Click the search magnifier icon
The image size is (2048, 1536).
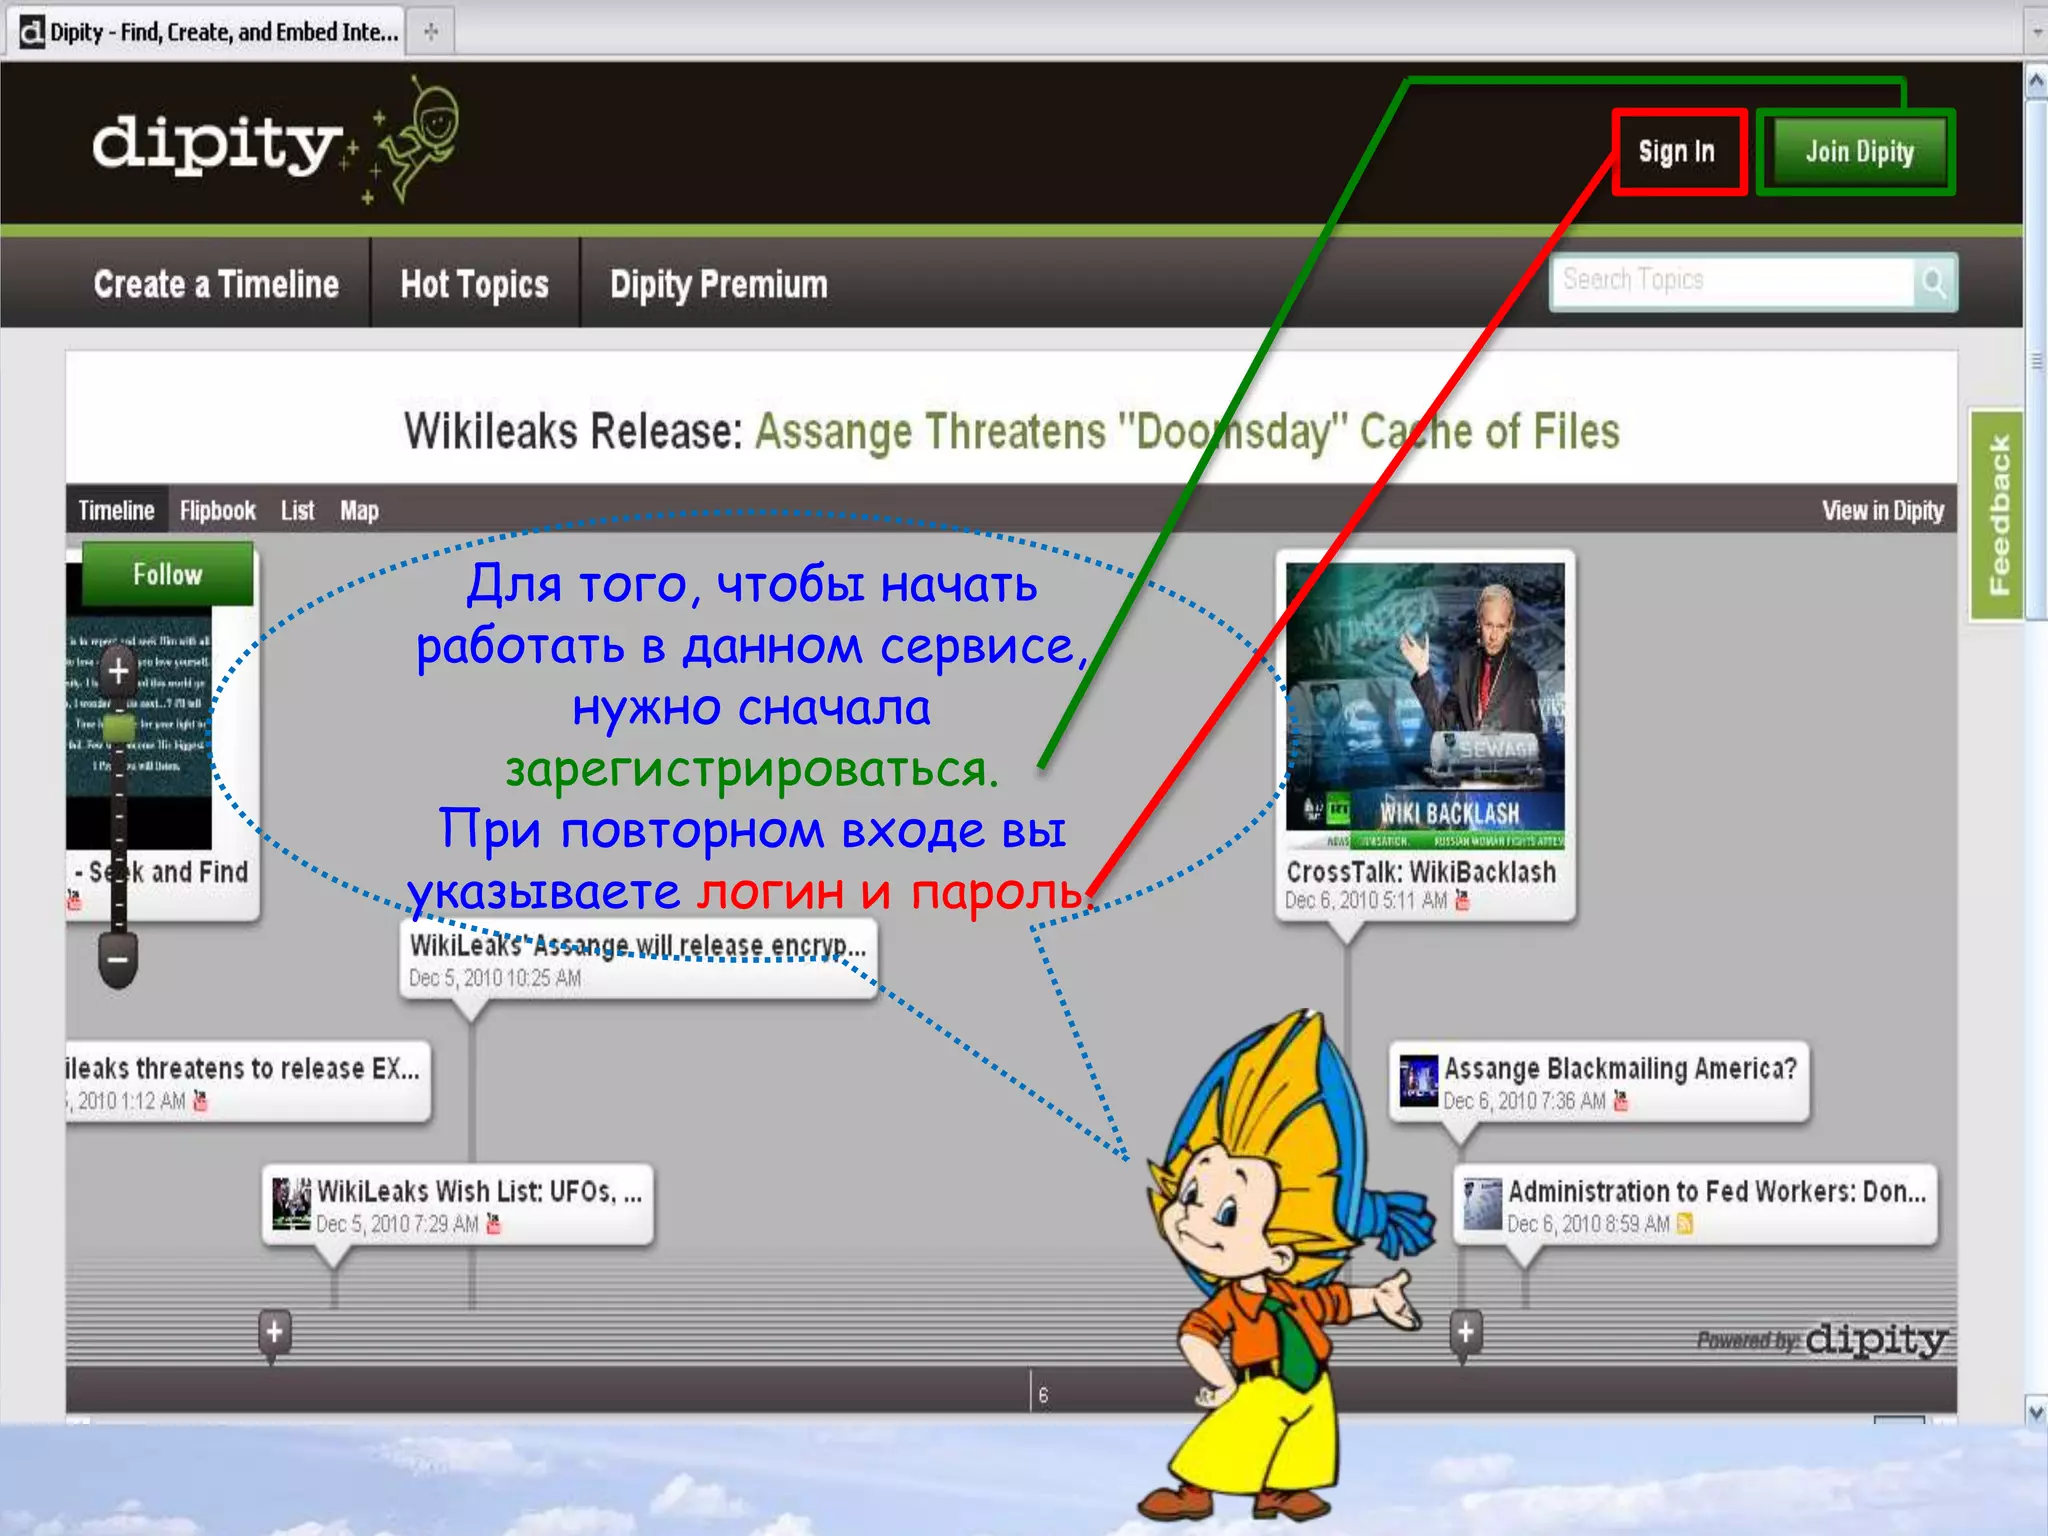pyautogui.click(x=1934, y=283)
